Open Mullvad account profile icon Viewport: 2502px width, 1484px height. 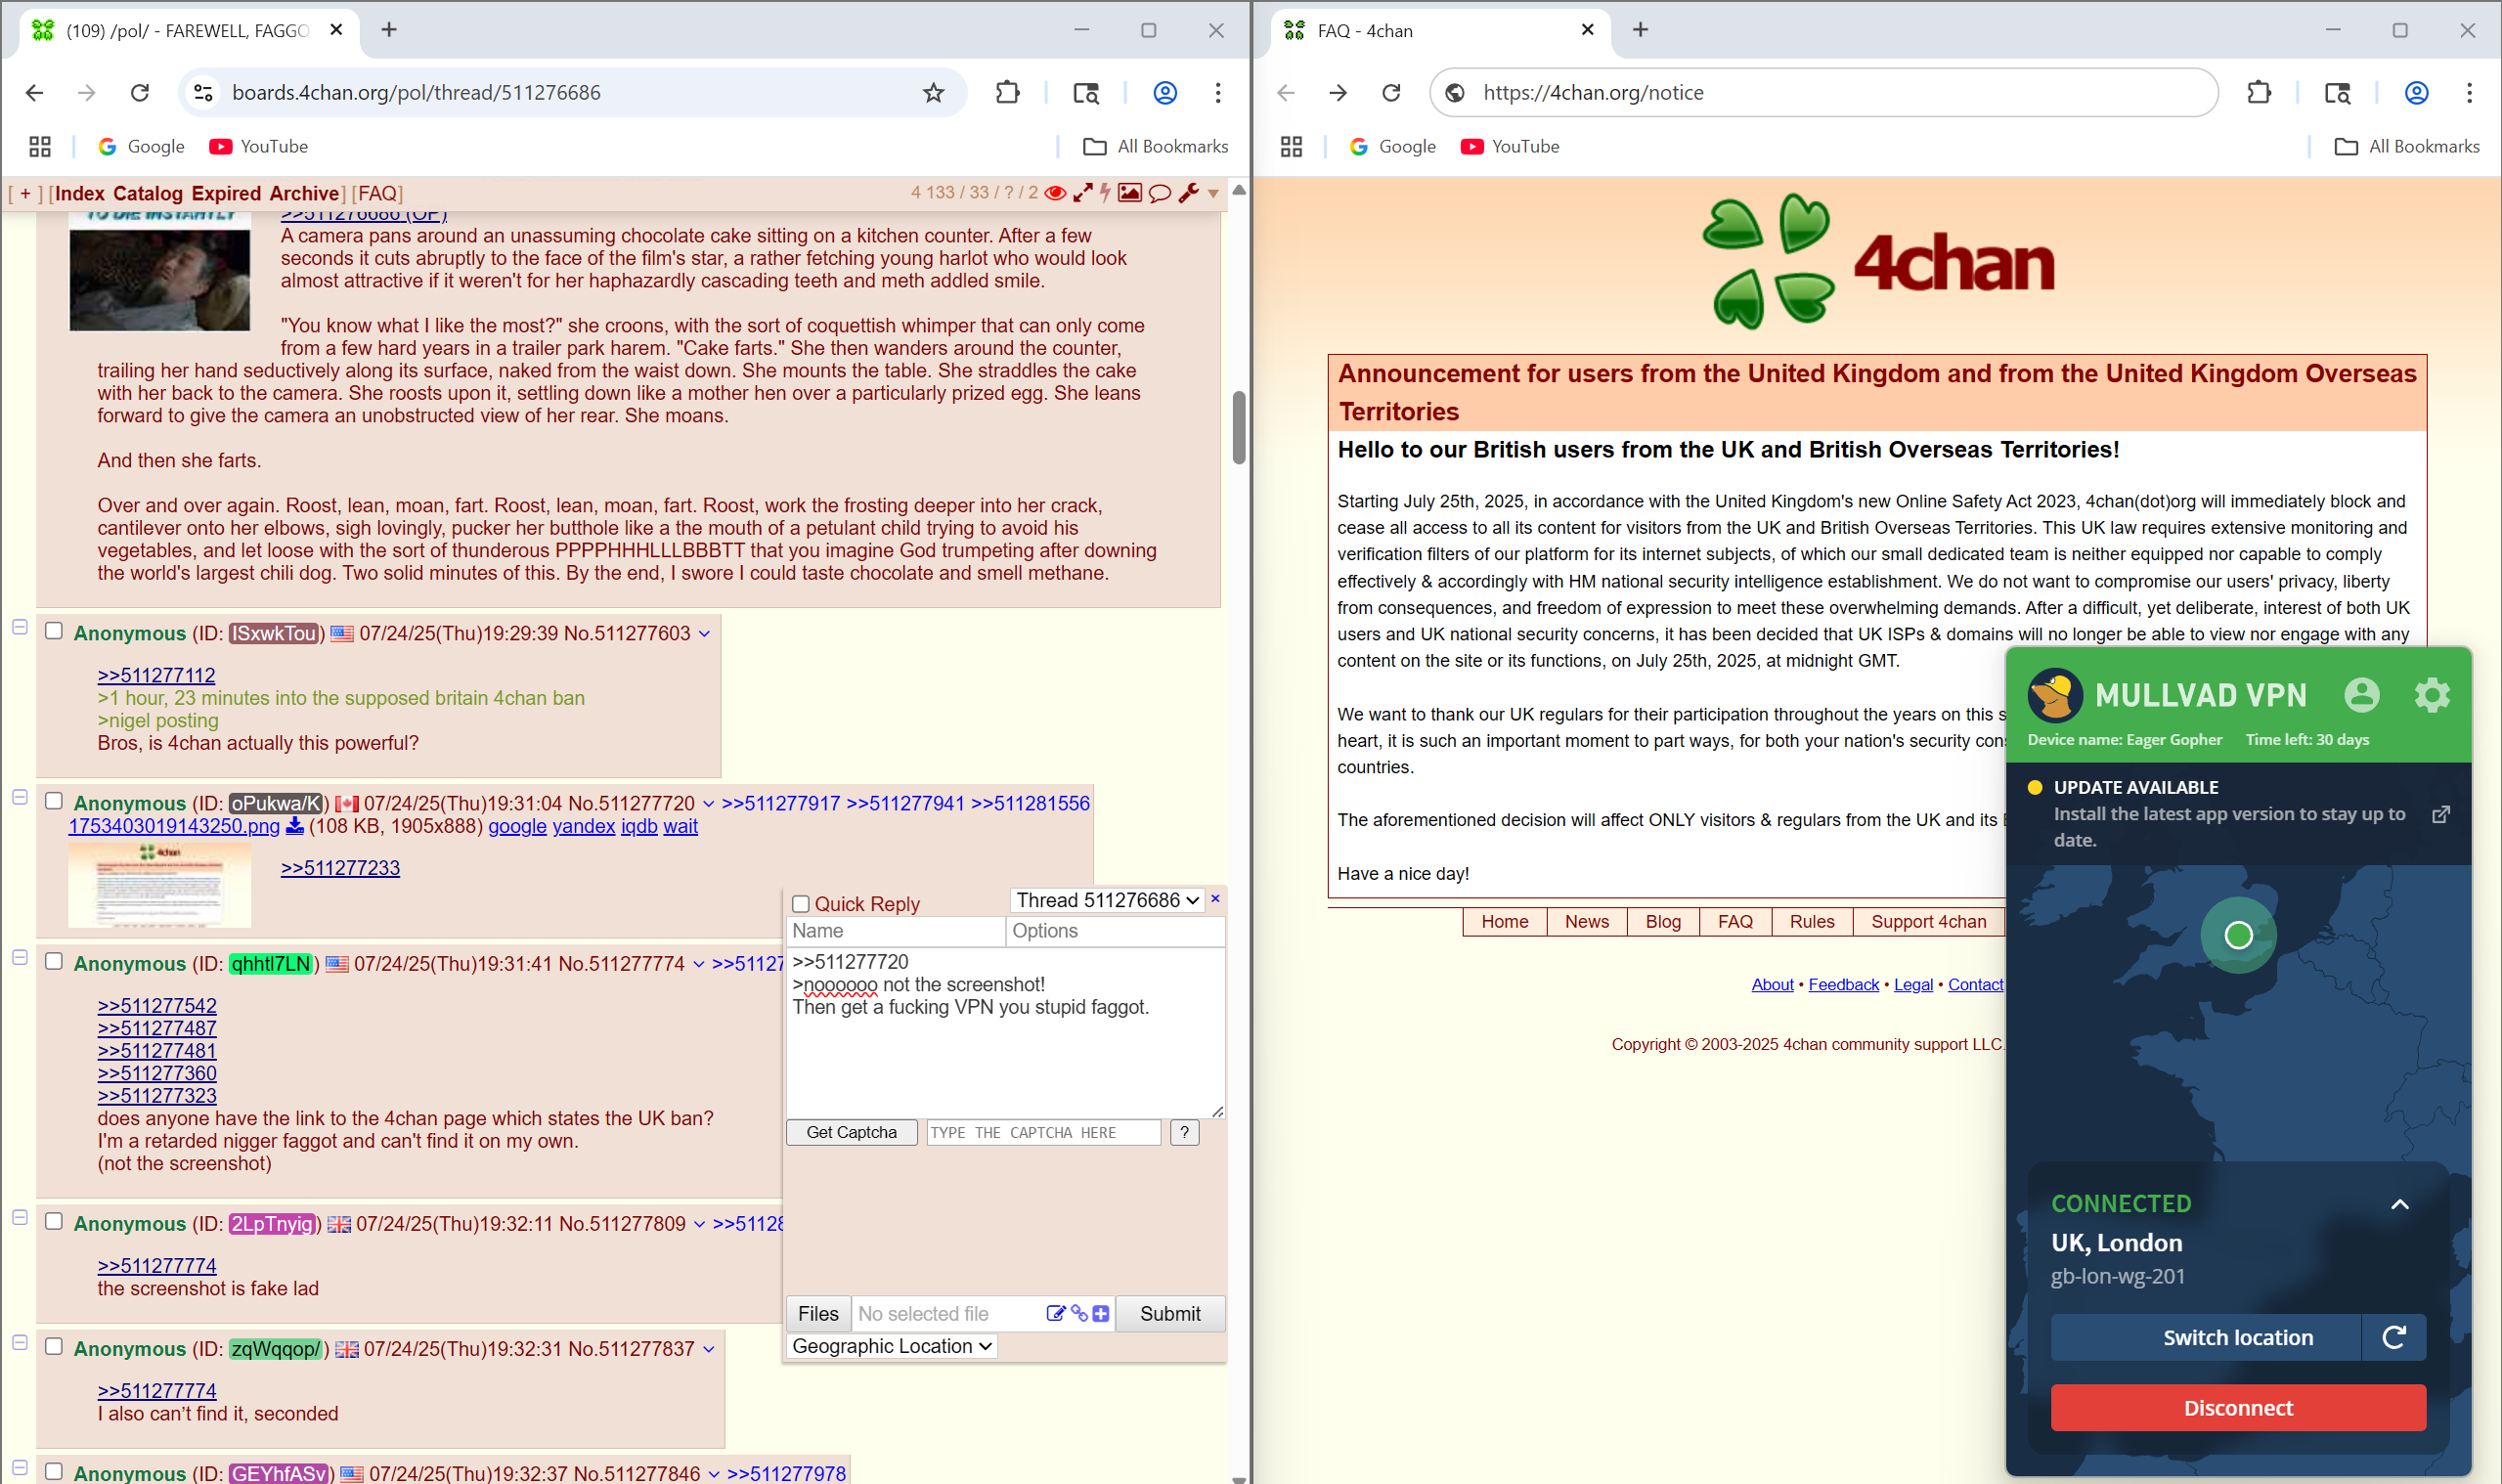(x=2362, y=695)
